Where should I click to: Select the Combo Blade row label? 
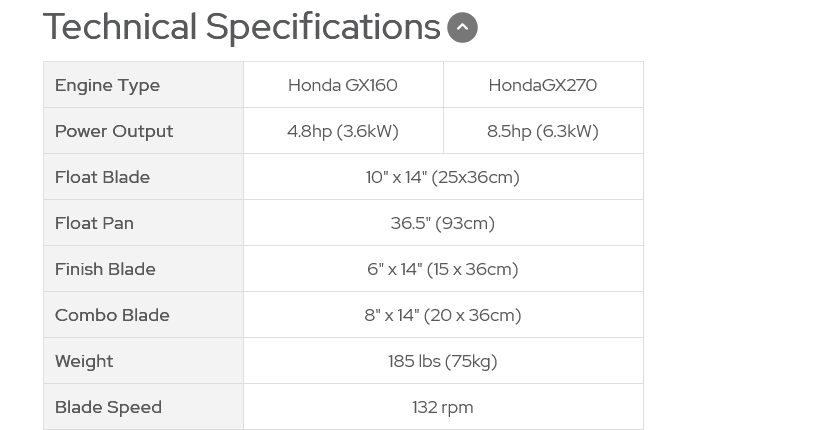point(112,315)
